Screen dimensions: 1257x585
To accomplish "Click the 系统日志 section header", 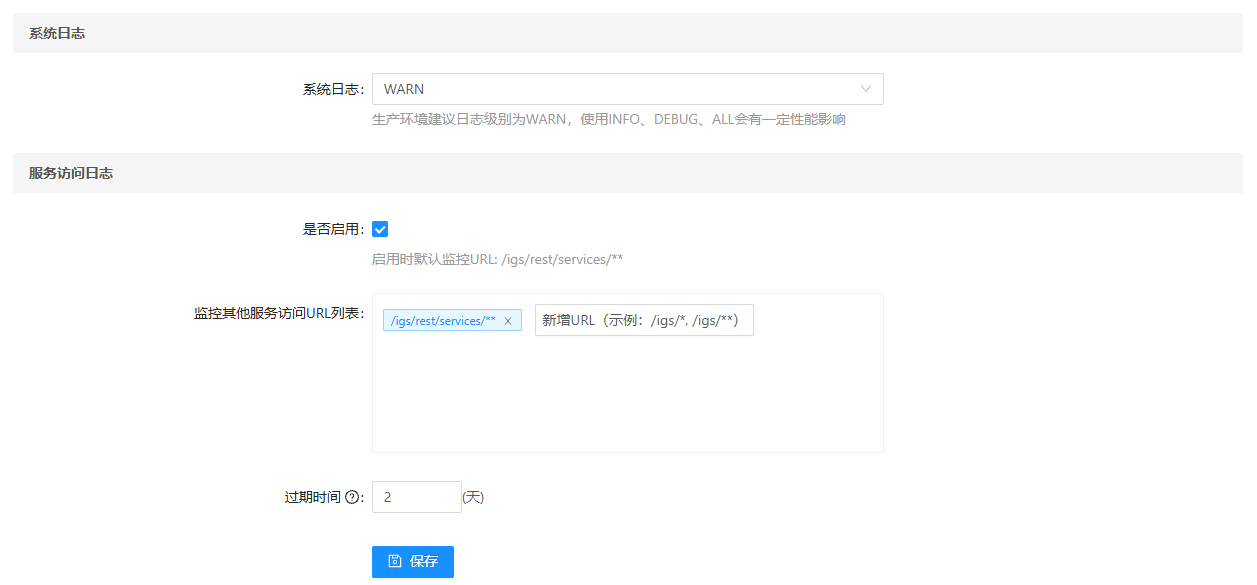I will pos(57,33).
